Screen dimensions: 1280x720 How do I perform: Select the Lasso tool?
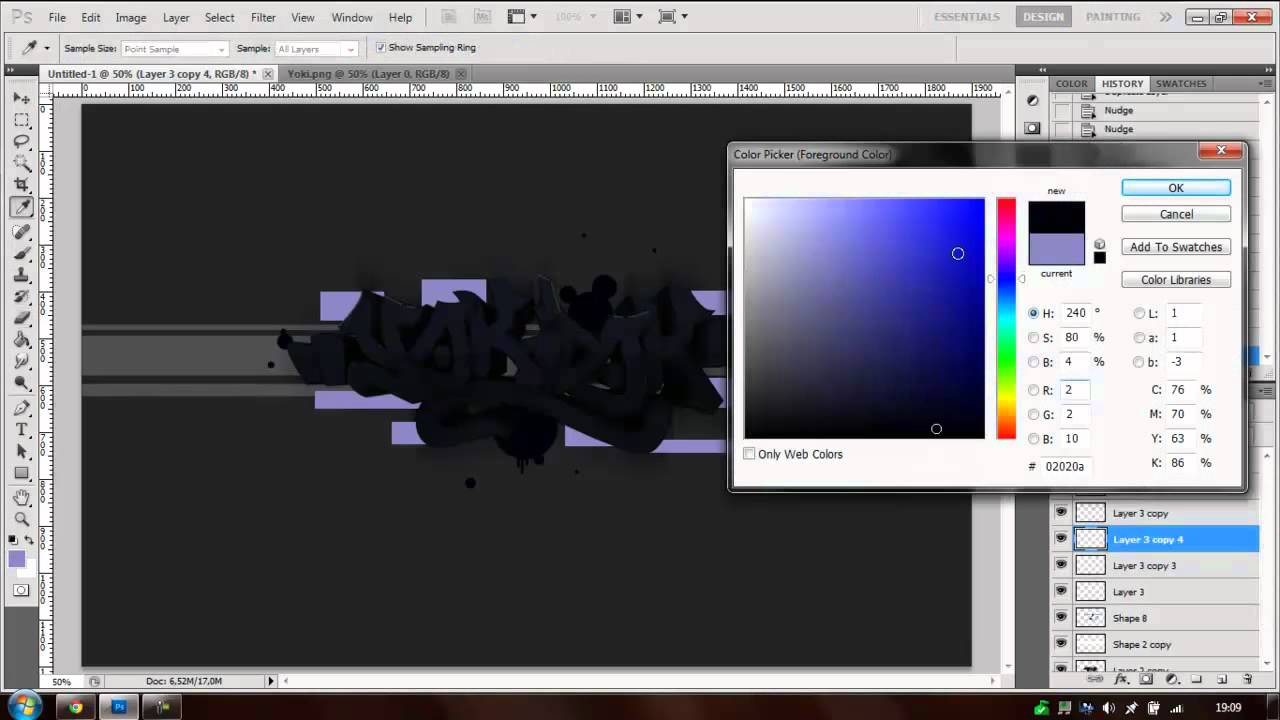click(21, 142)
